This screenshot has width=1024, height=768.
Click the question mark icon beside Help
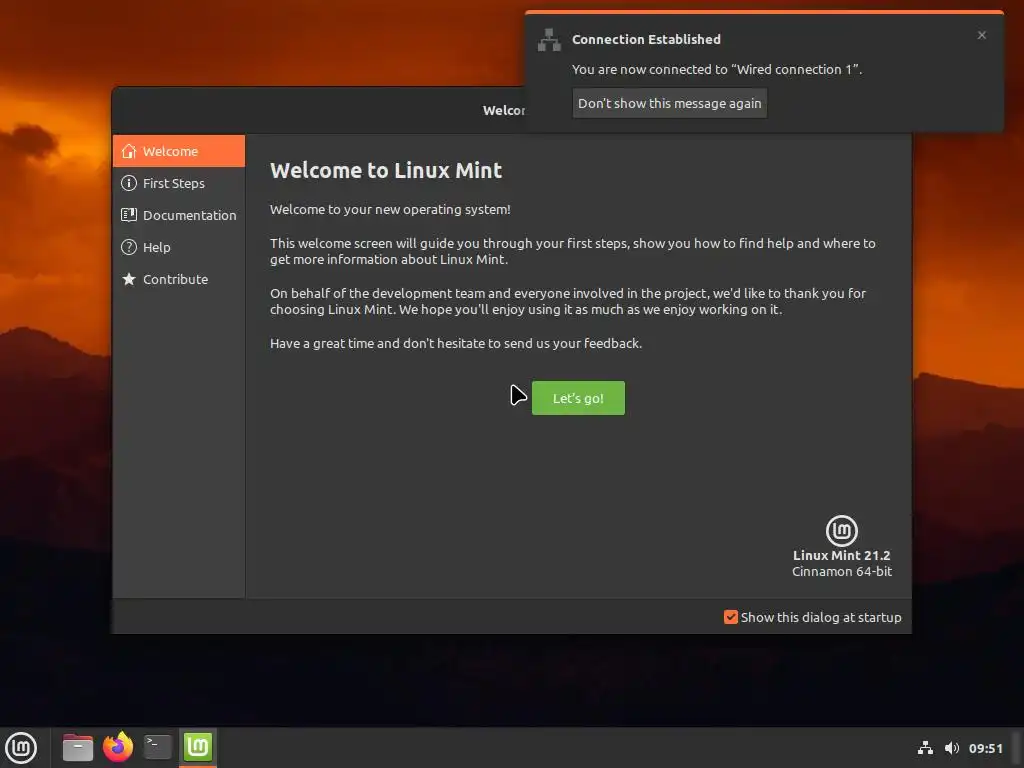[x=129, y=247]
